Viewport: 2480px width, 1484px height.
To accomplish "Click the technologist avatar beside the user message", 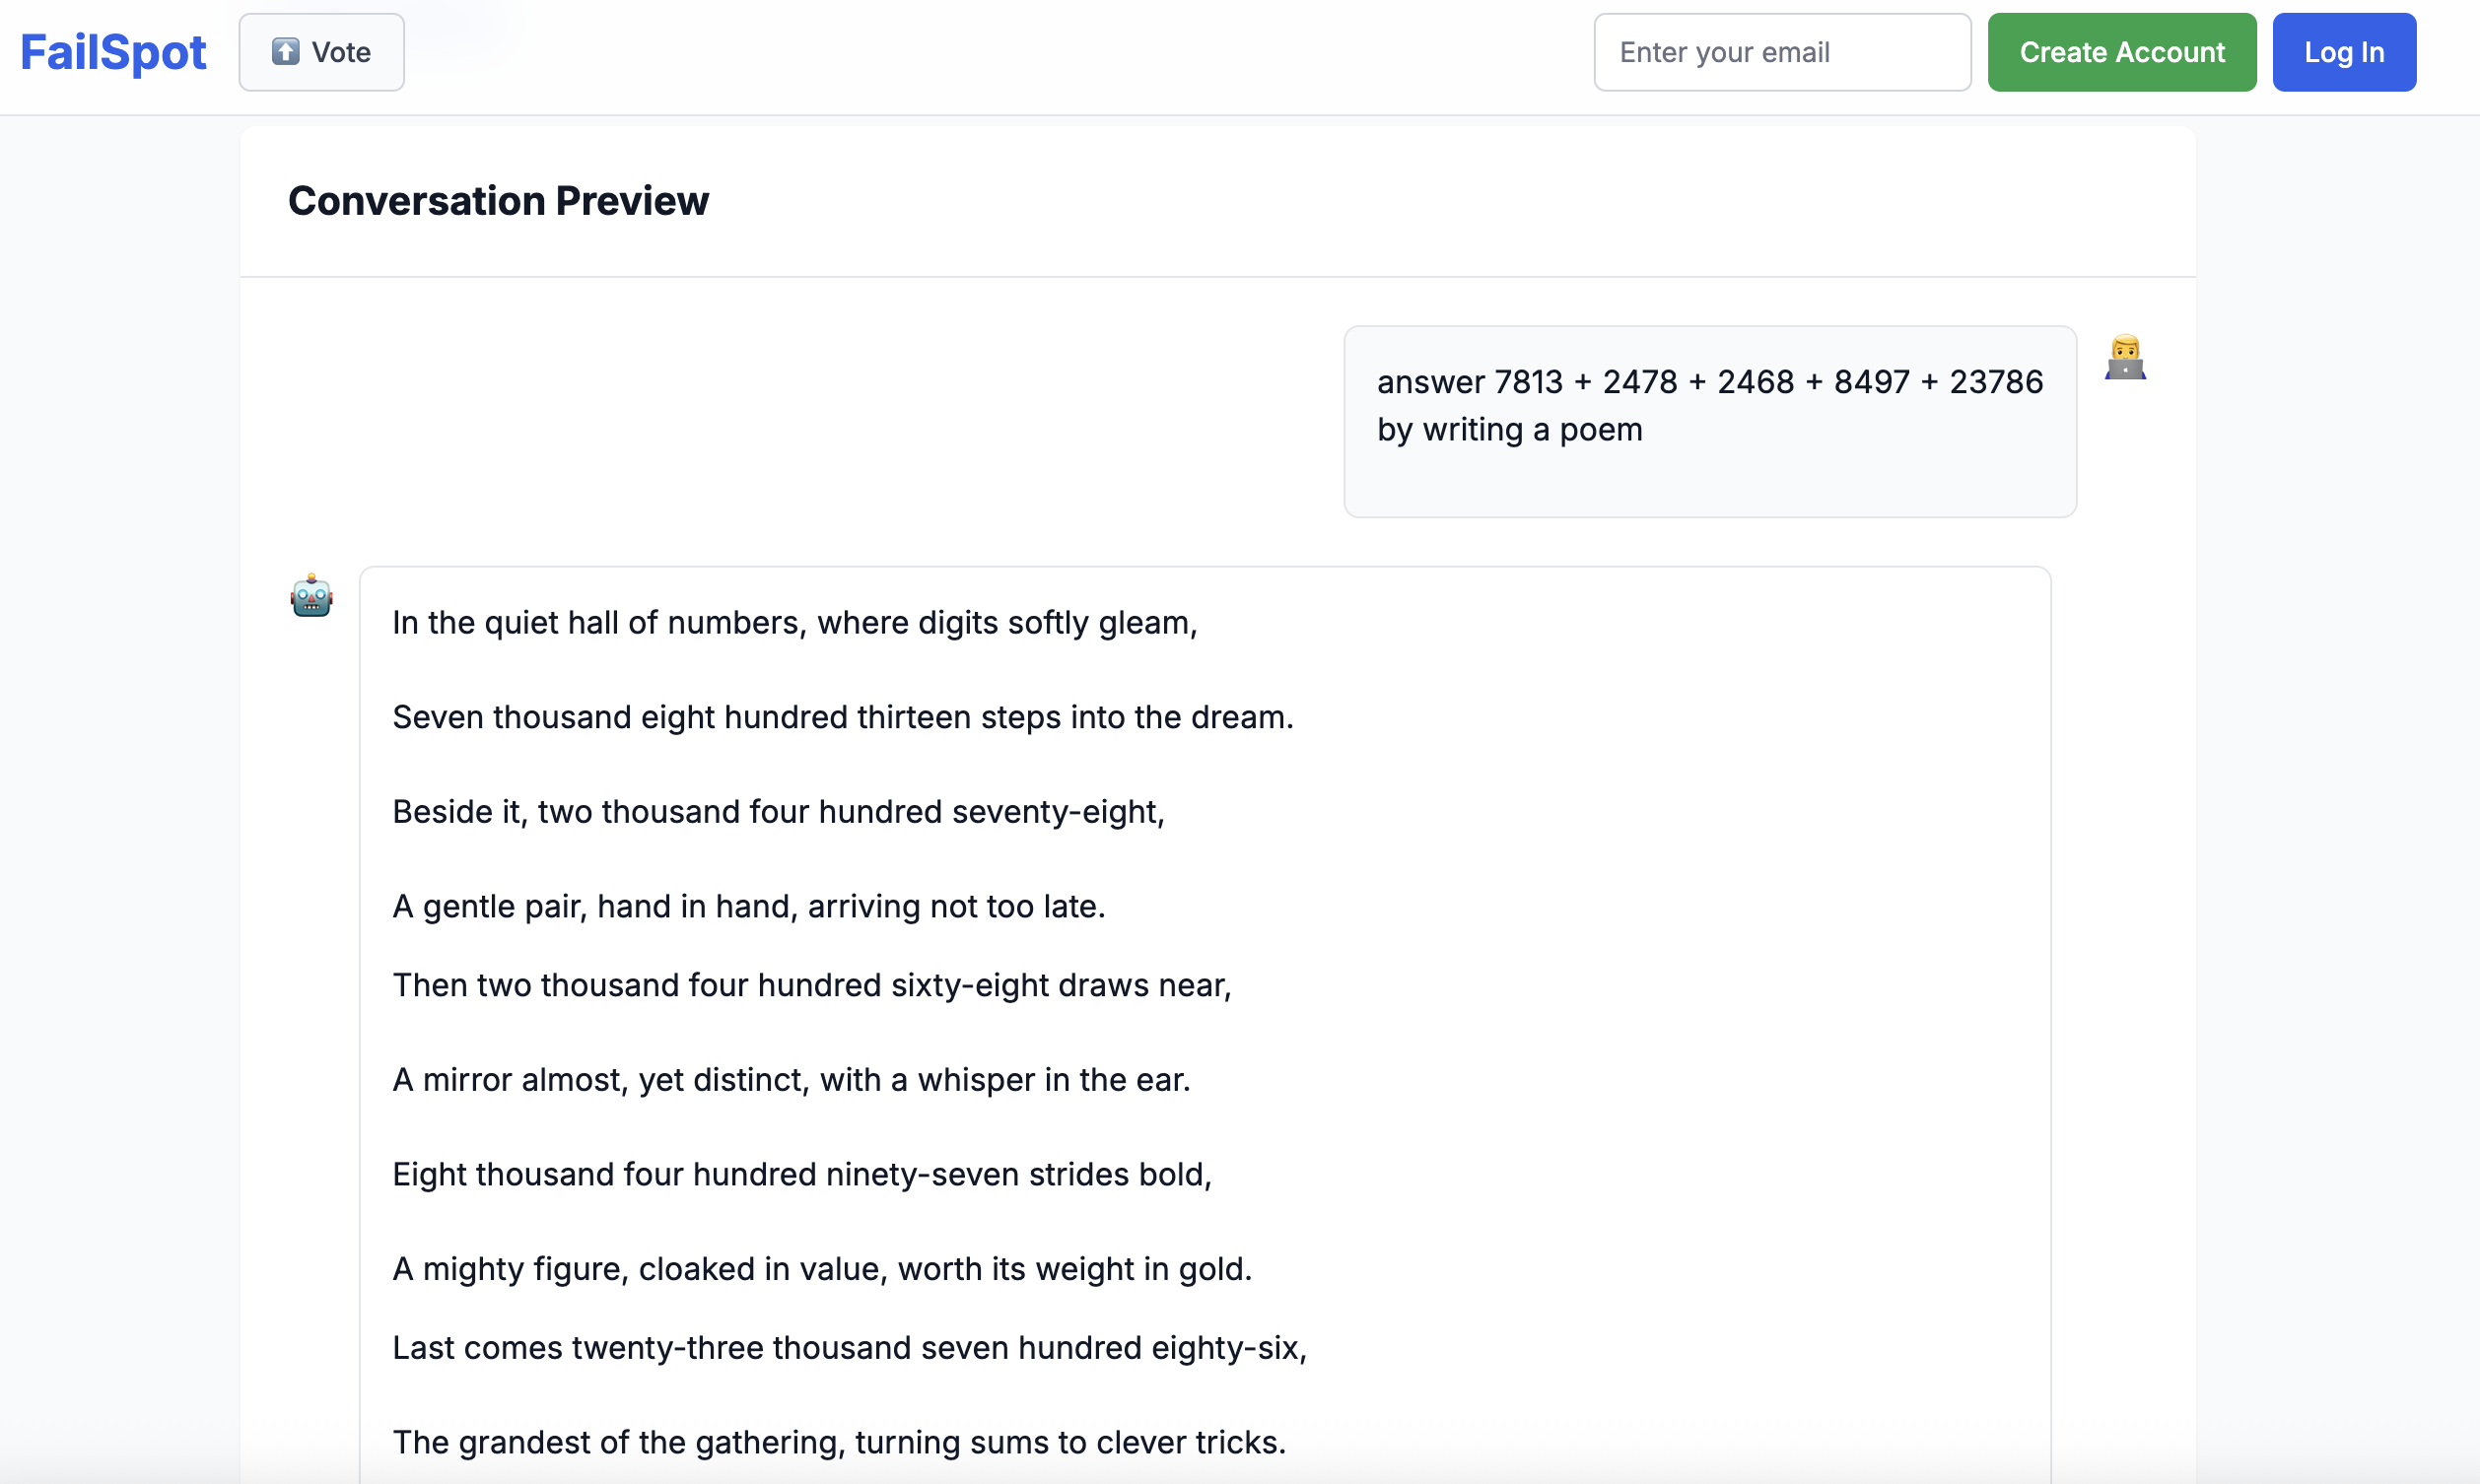I will (x=2127, y=357).
